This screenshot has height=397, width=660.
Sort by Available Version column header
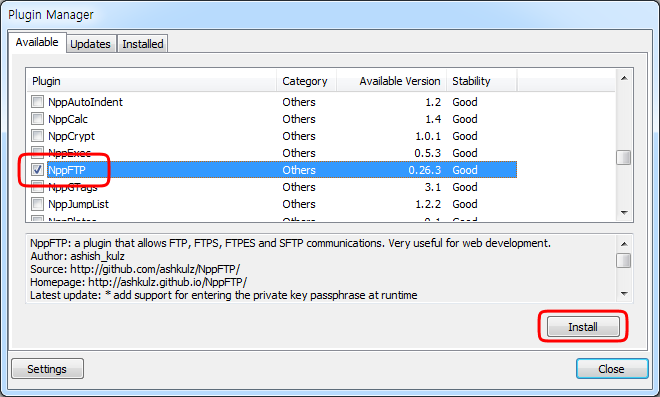pyautogui.click(x=391, y=81)
